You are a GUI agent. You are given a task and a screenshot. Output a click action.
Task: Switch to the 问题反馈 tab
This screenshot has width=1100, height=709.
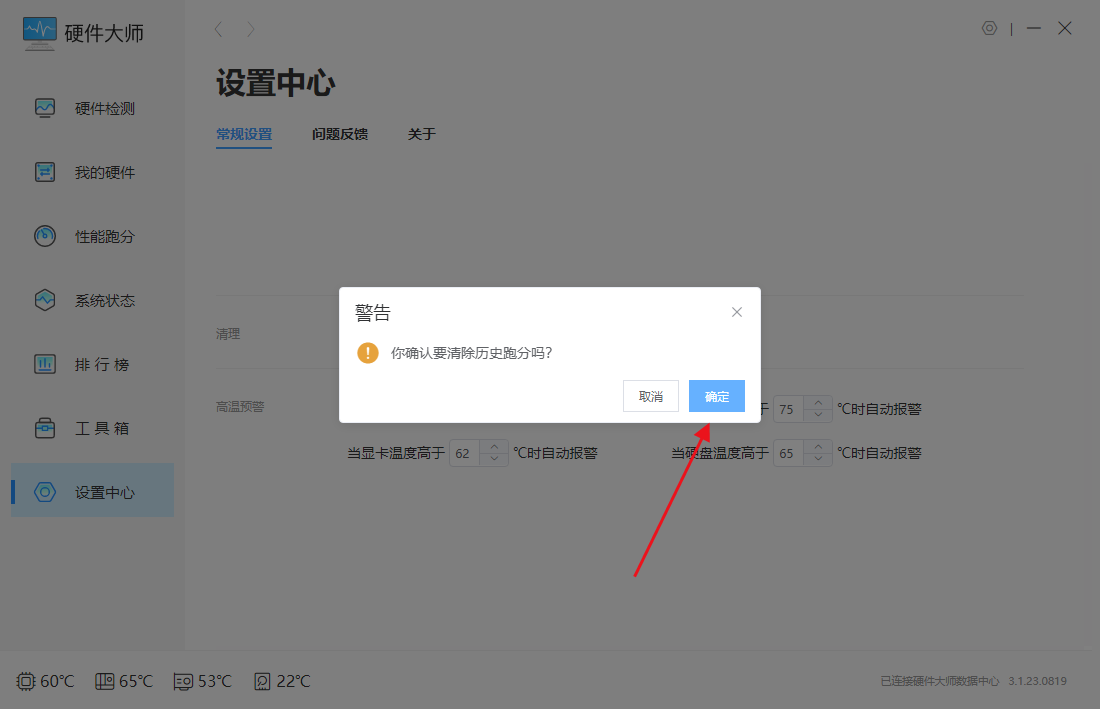pyautogui.click(x=340, y=134)
